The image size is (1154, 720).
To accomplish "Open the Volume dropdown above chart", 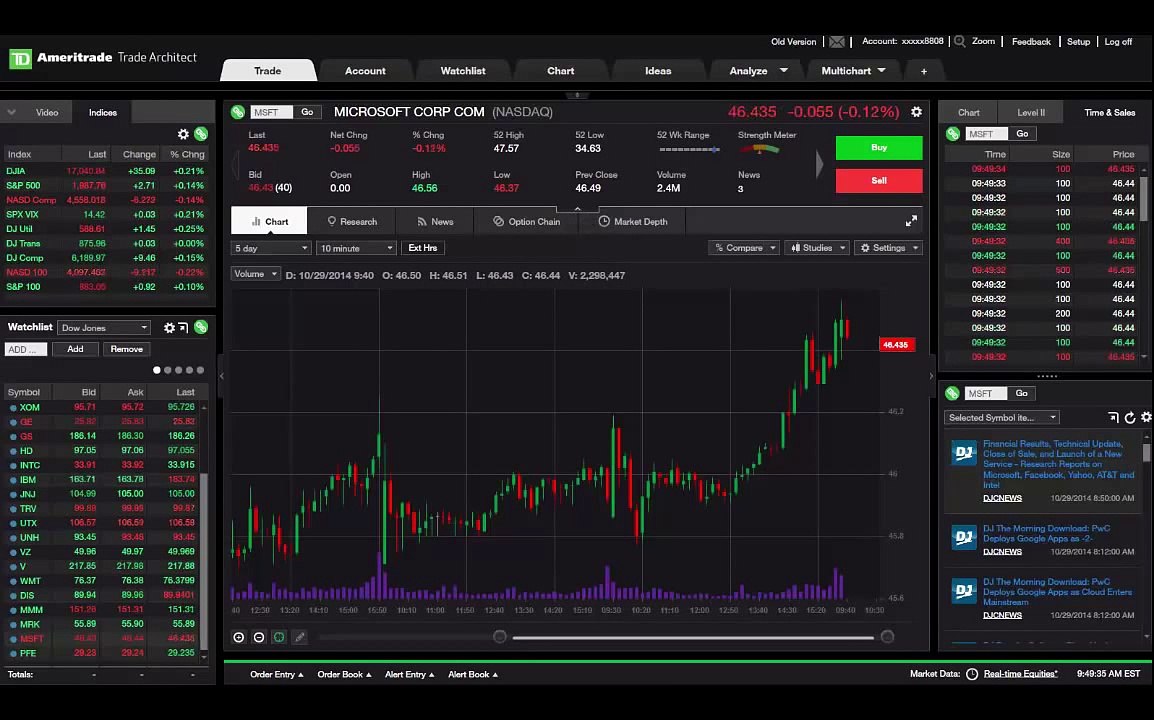I will click(255, 274).
